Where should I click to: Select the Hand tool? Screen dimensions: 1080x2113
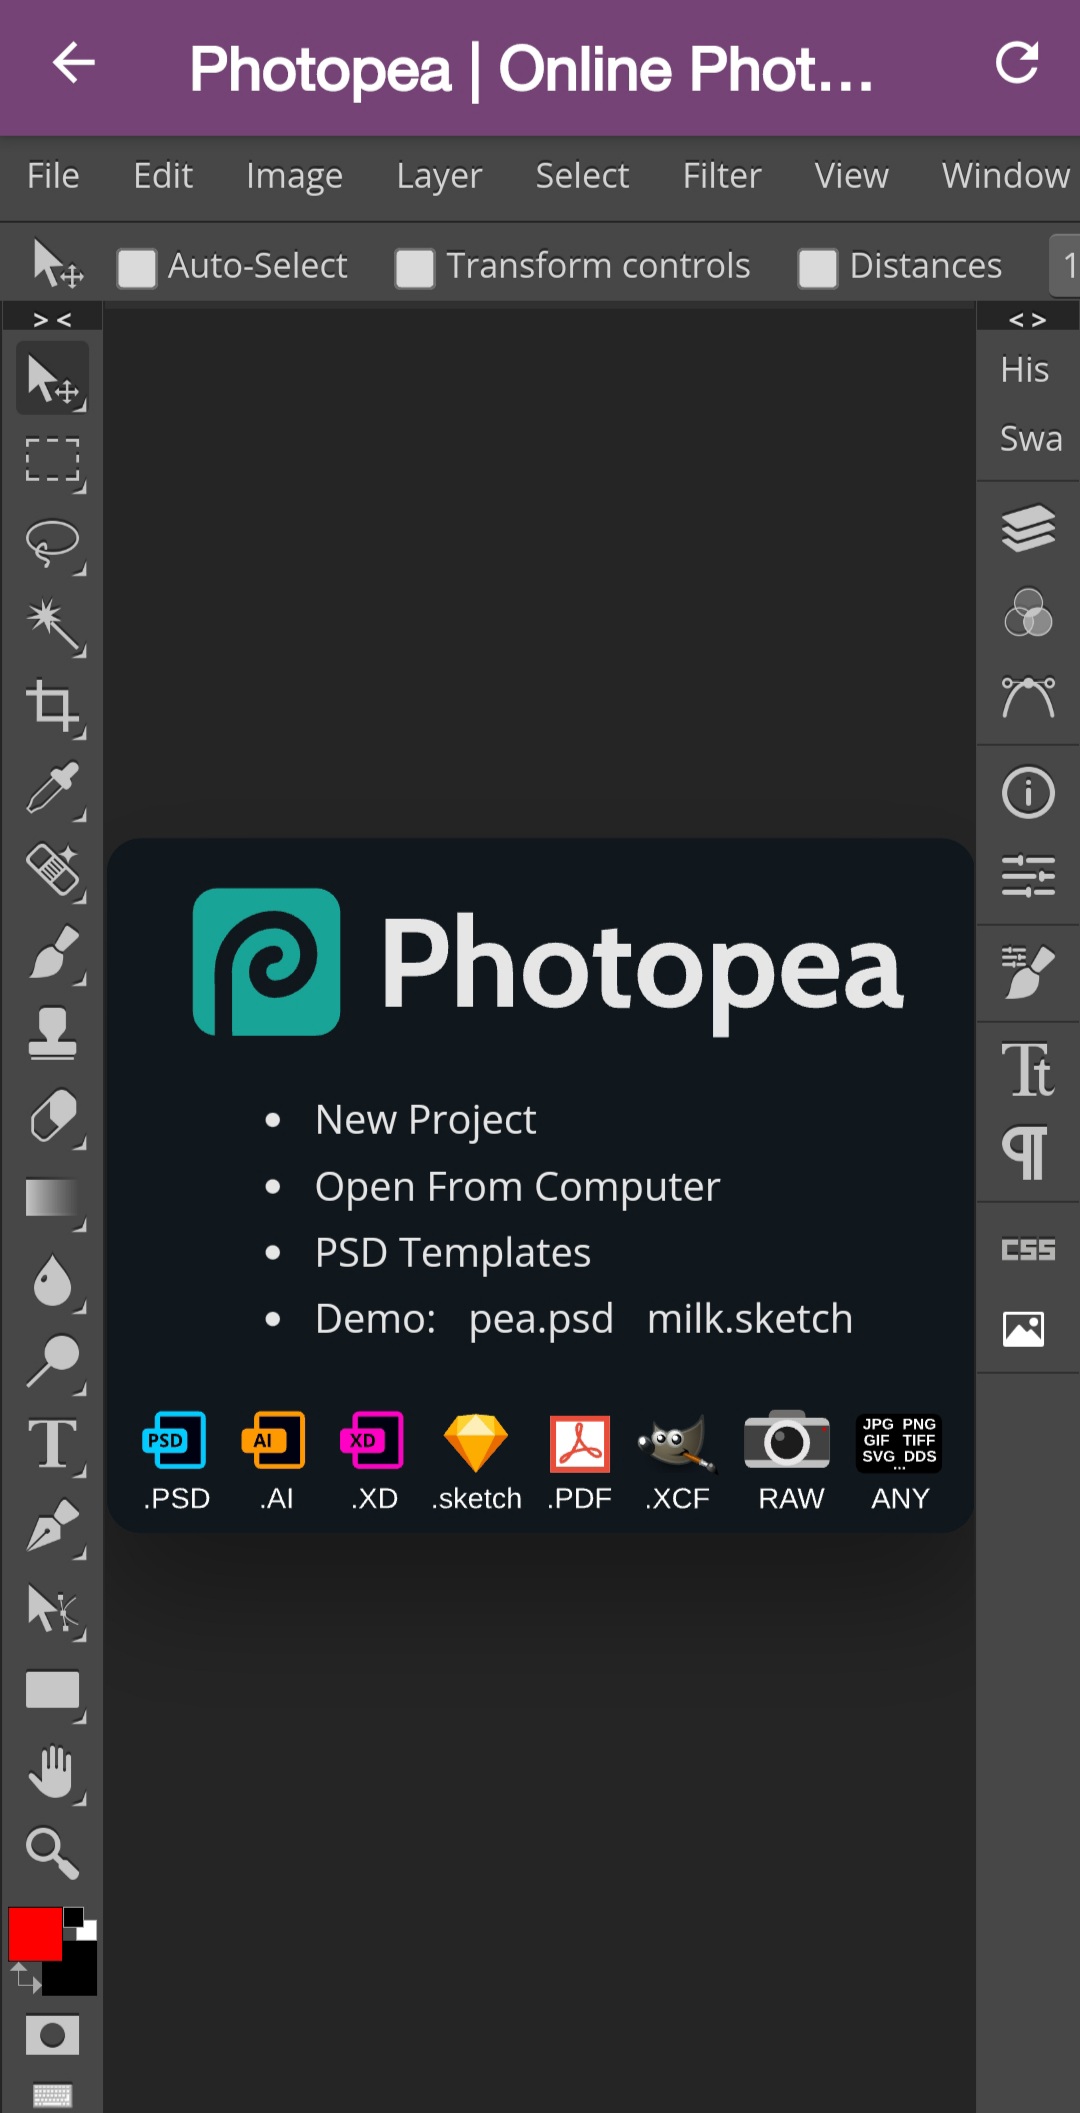pyautogui.click(x=52, y=1773)
